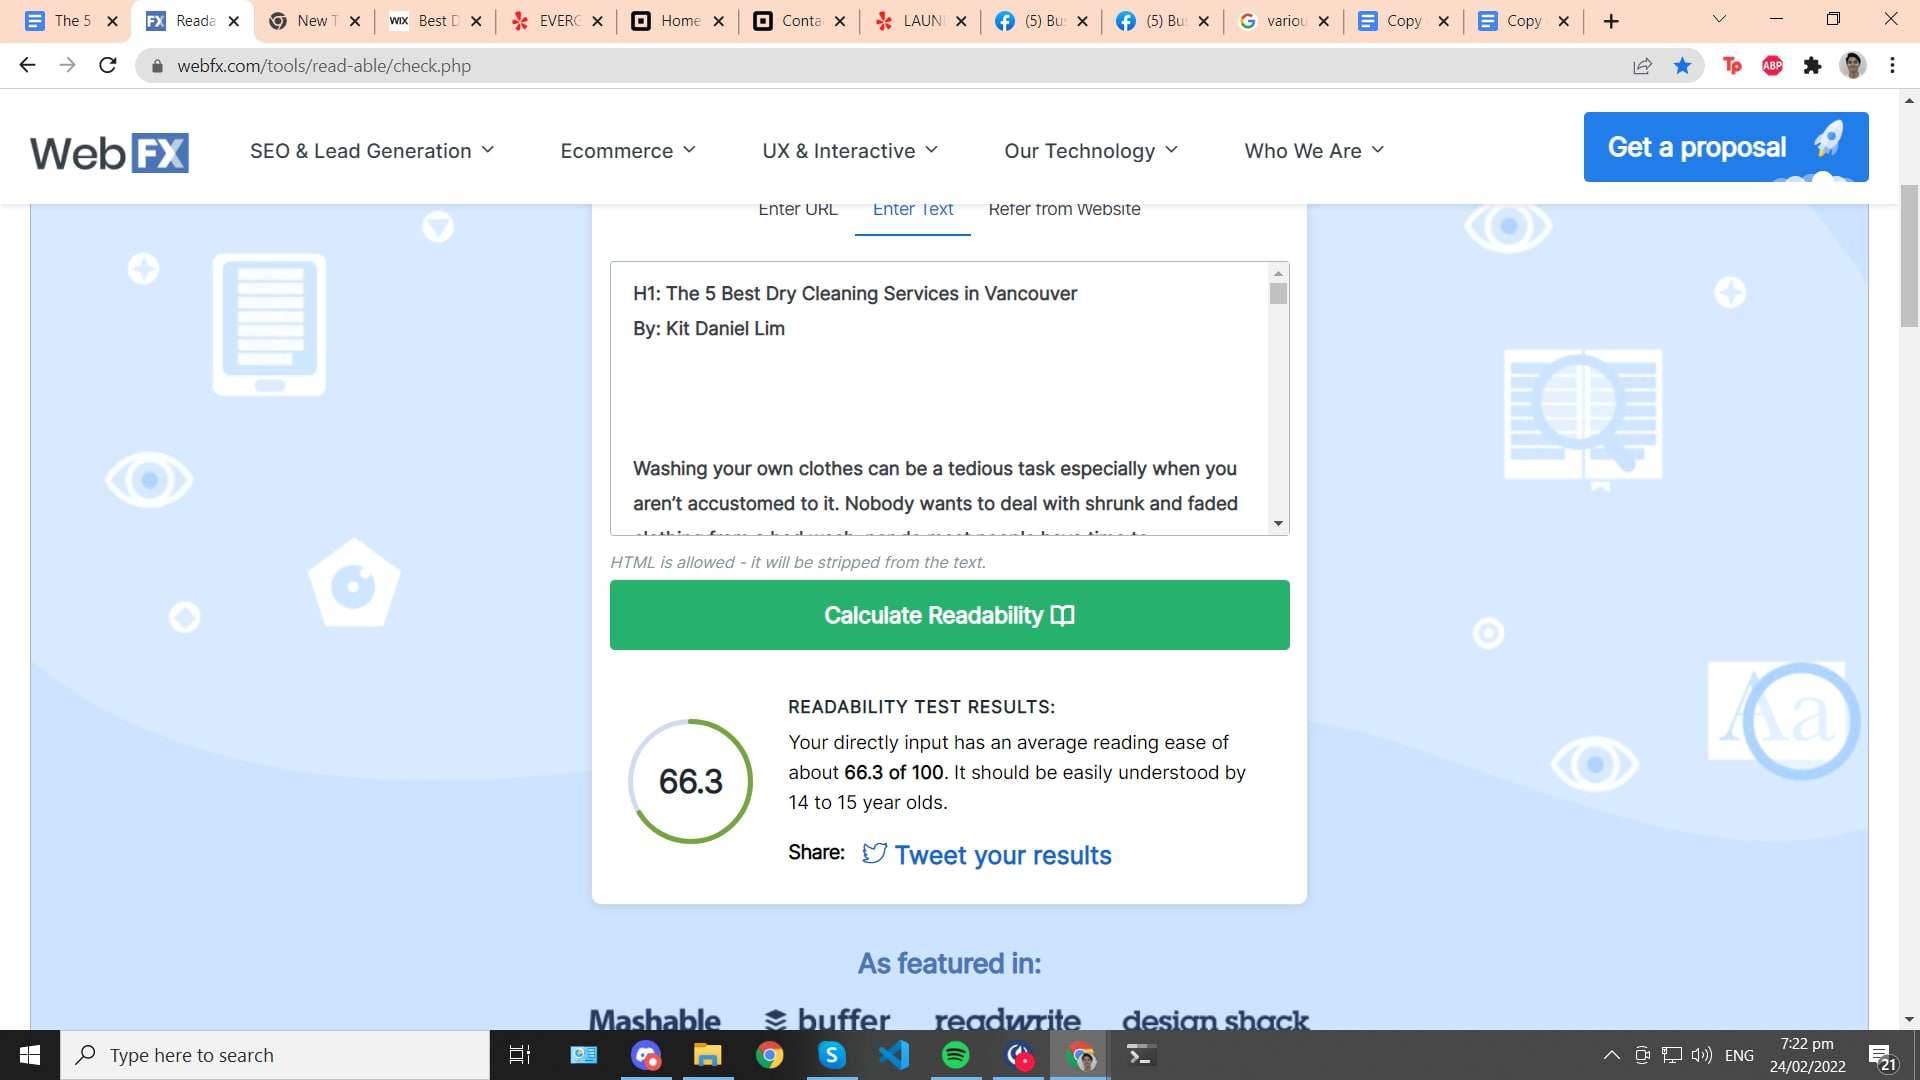Close the 'The 5' Docs tab
The image size is (1920, 1080).
point(112,21)
